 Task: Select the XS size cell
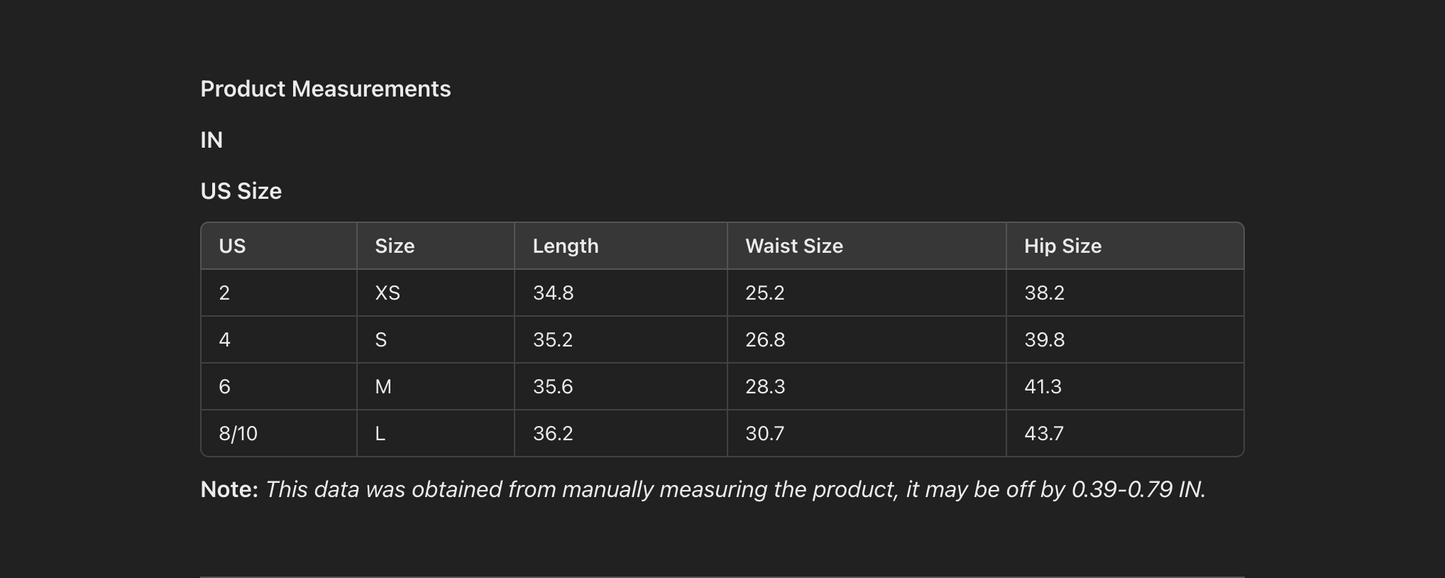pyautogui.click(x=387, y=293)
